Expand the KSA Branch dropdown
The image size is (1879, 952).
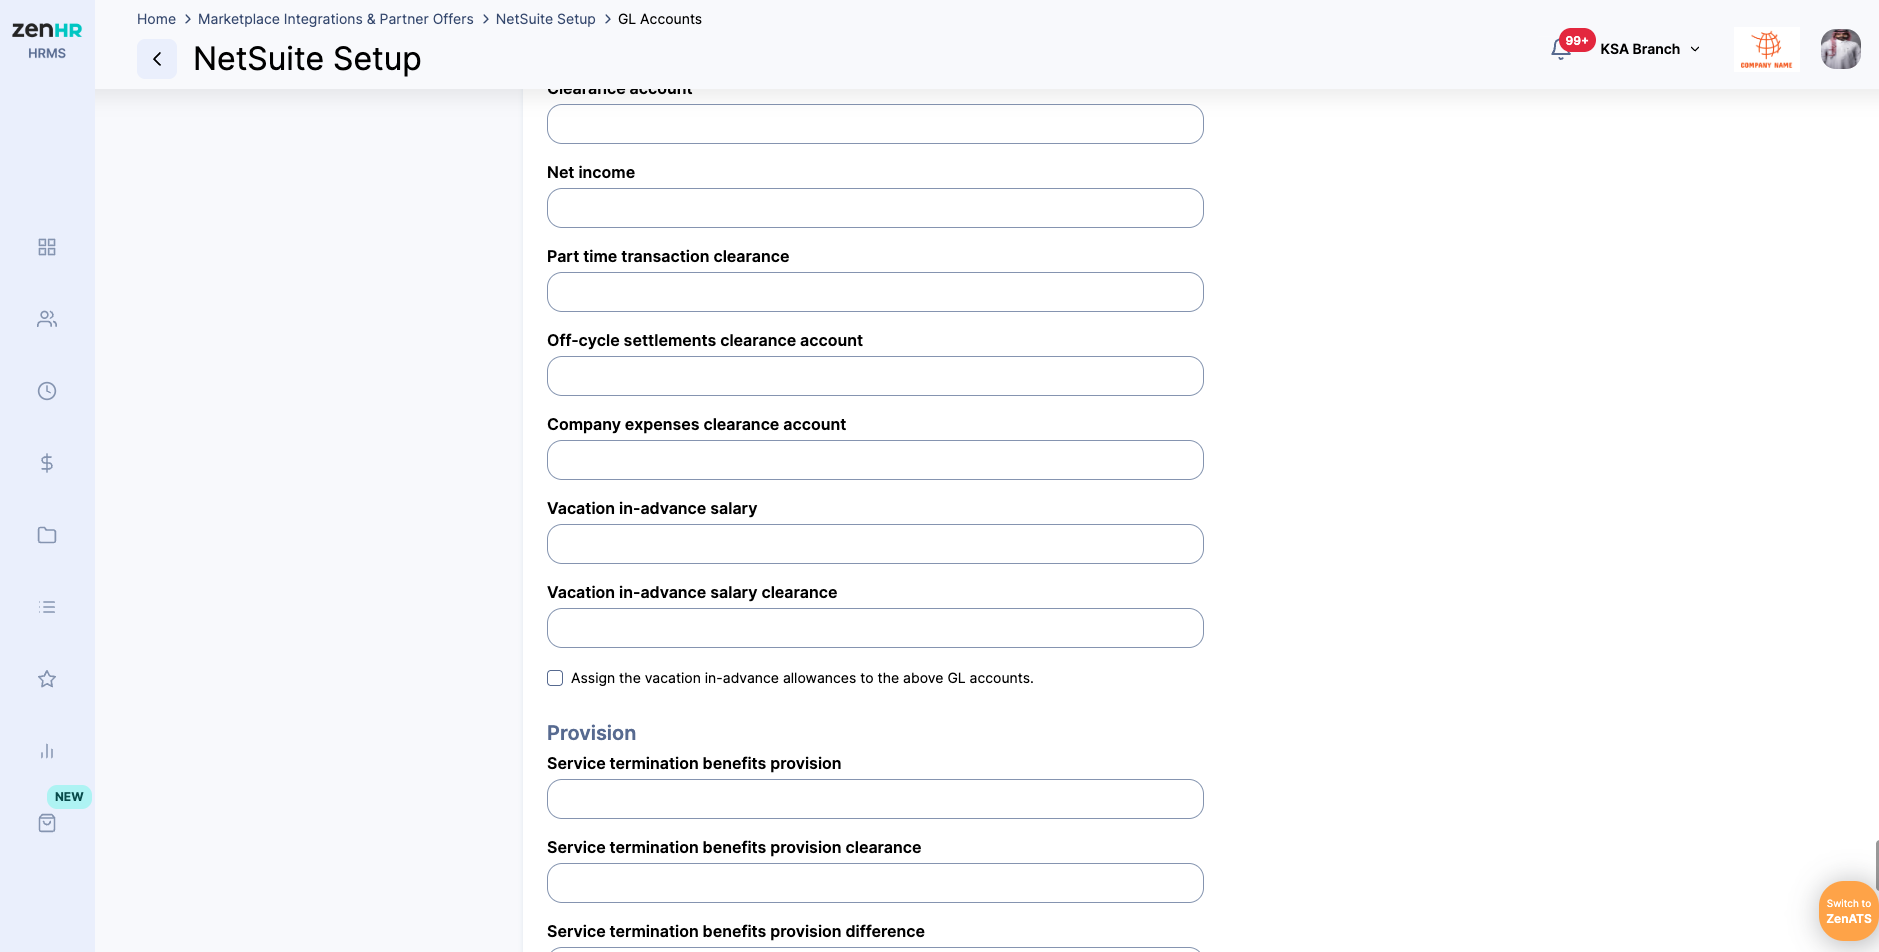click(1650, 49)
